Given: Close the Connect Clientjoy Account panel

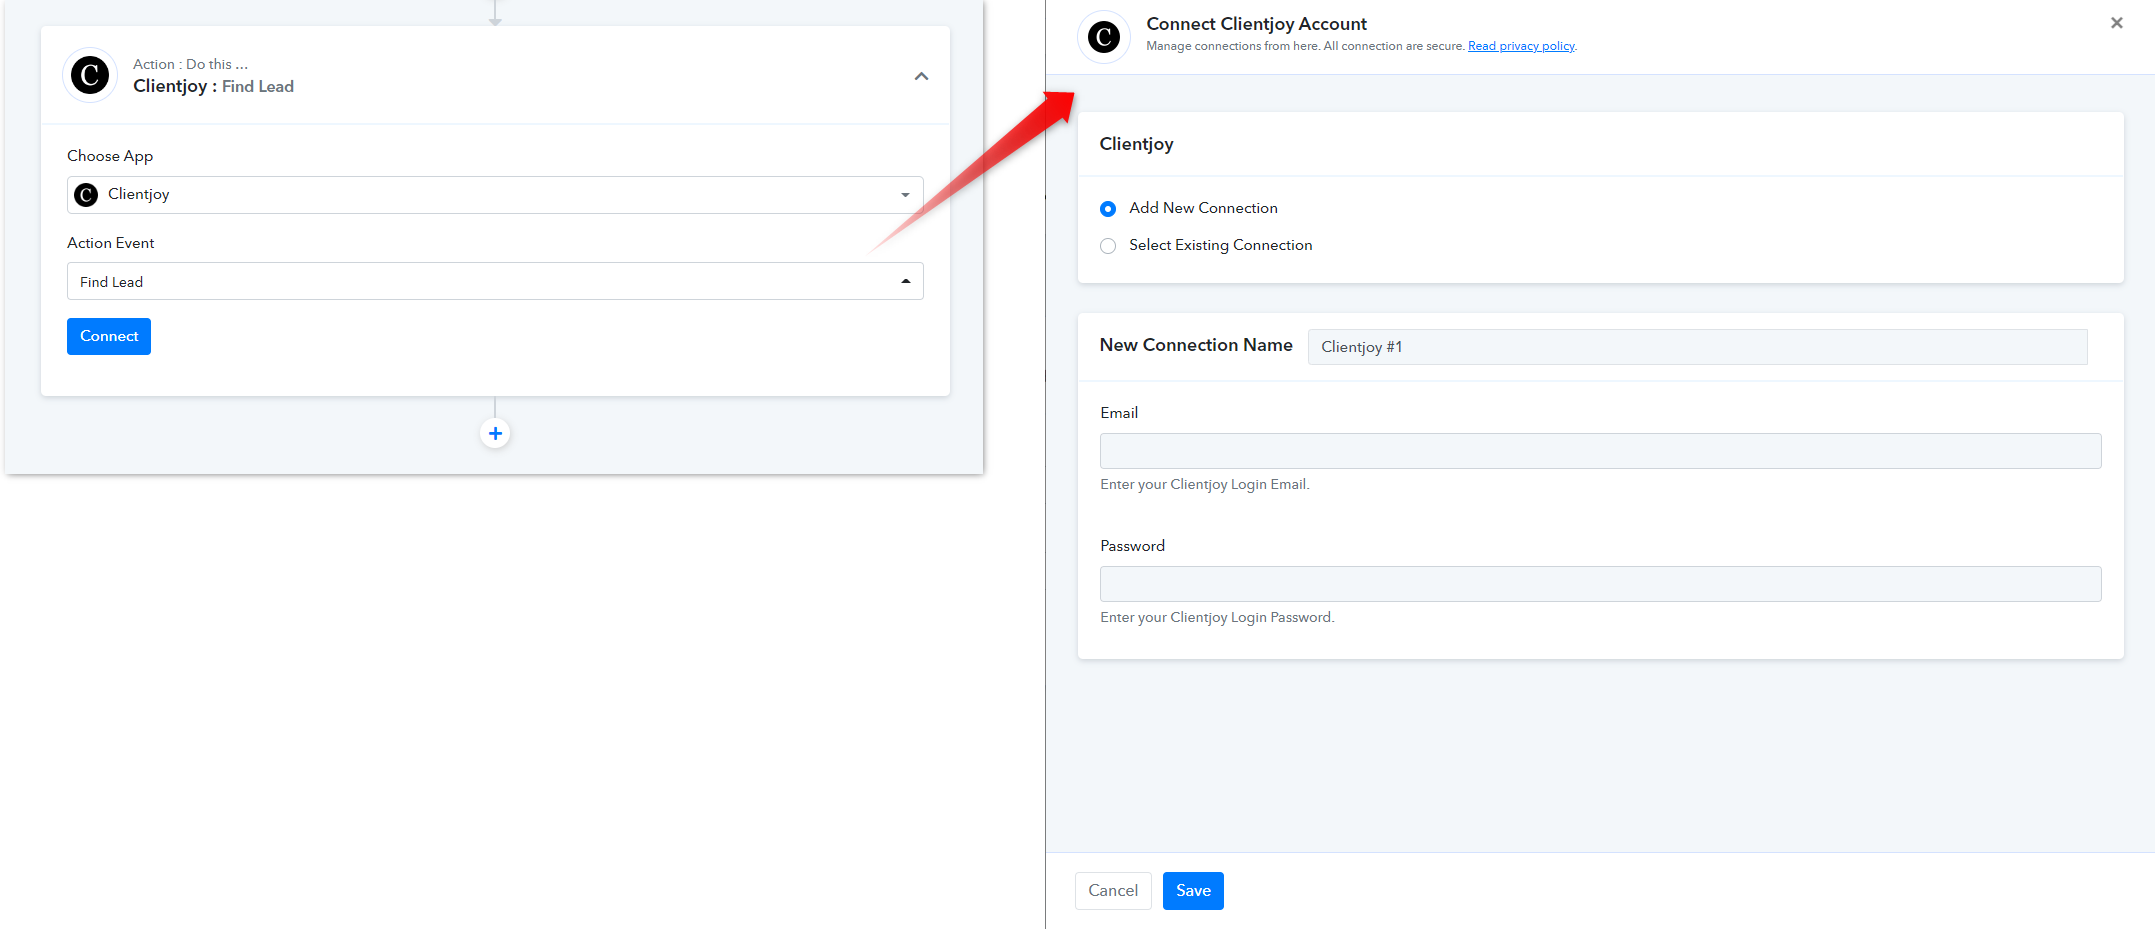Looking at the screenshot, I should [2116, 23].
